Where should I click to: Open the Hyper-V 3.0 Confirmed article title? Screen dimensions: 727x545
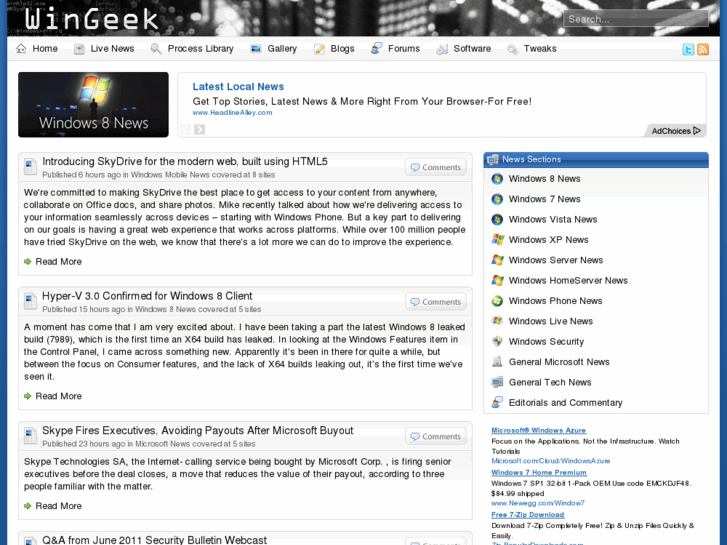[147, 296]
